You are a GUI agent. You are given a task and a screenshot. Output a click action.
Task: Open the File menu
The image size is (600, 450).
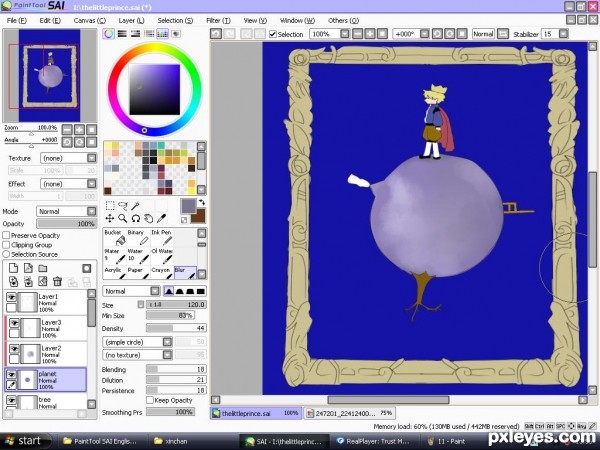pos(17,21)
